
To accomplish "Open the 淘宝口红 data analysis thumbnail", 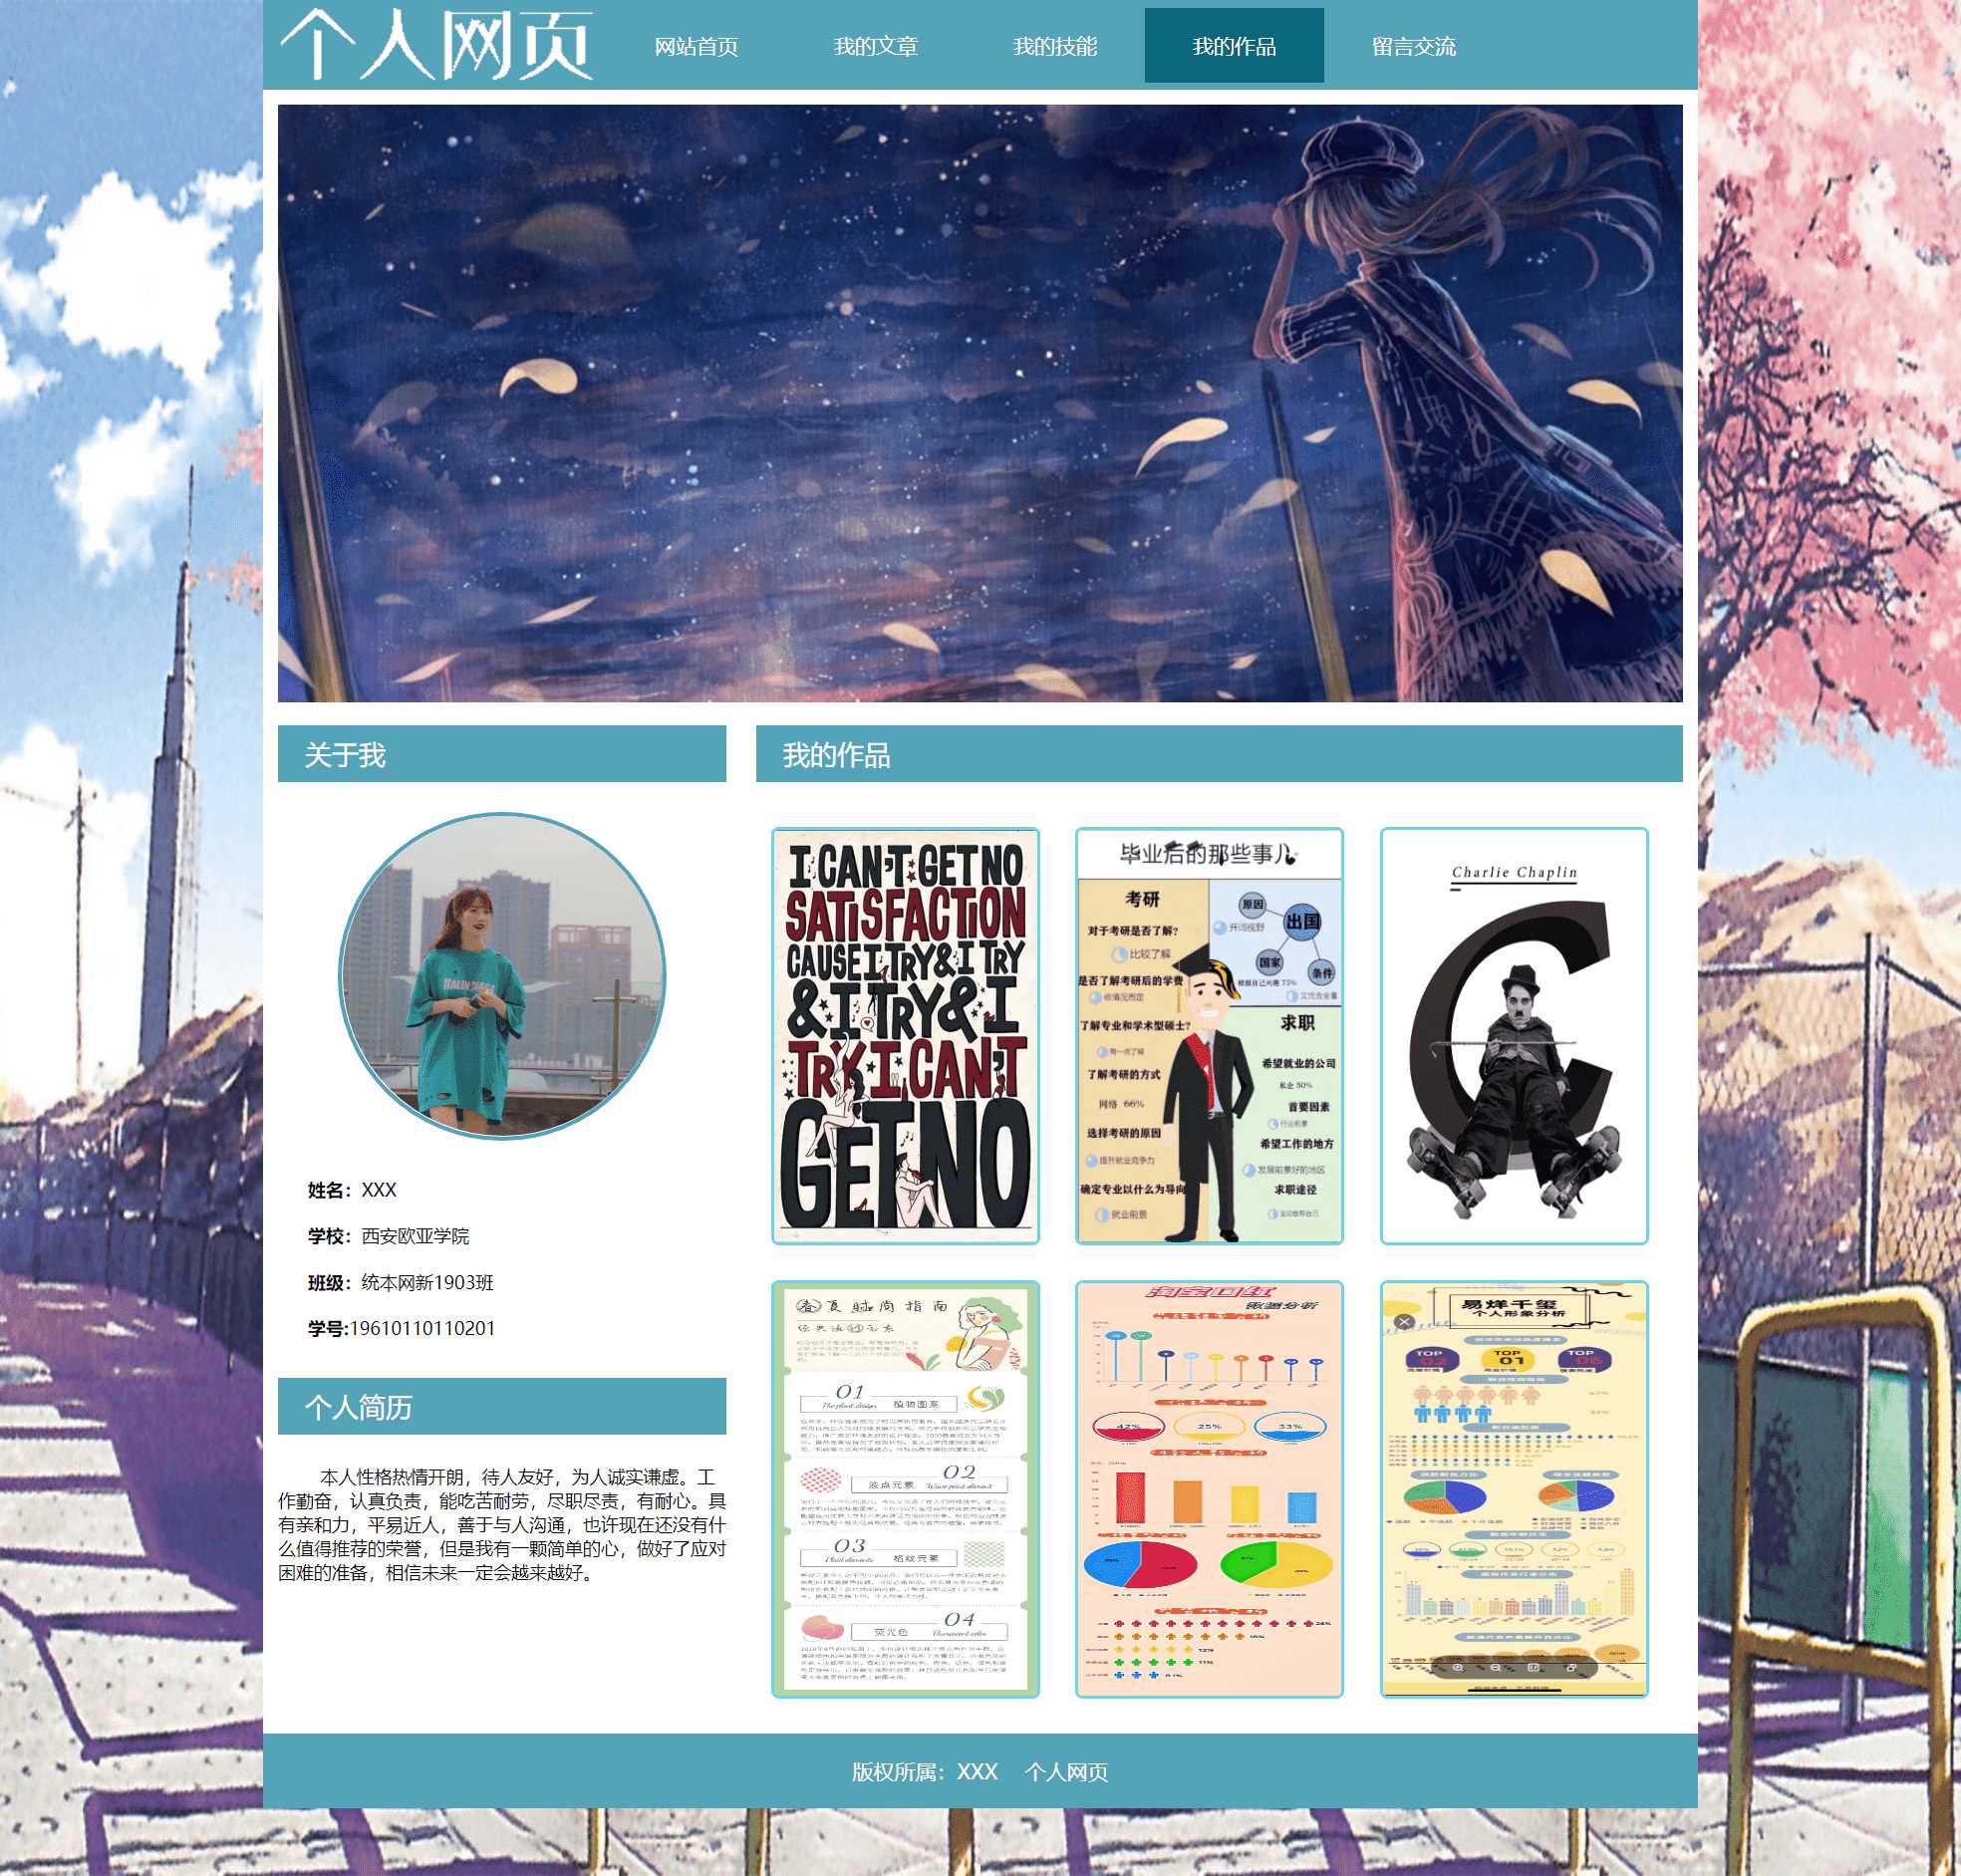I will pos(1208,1488).
